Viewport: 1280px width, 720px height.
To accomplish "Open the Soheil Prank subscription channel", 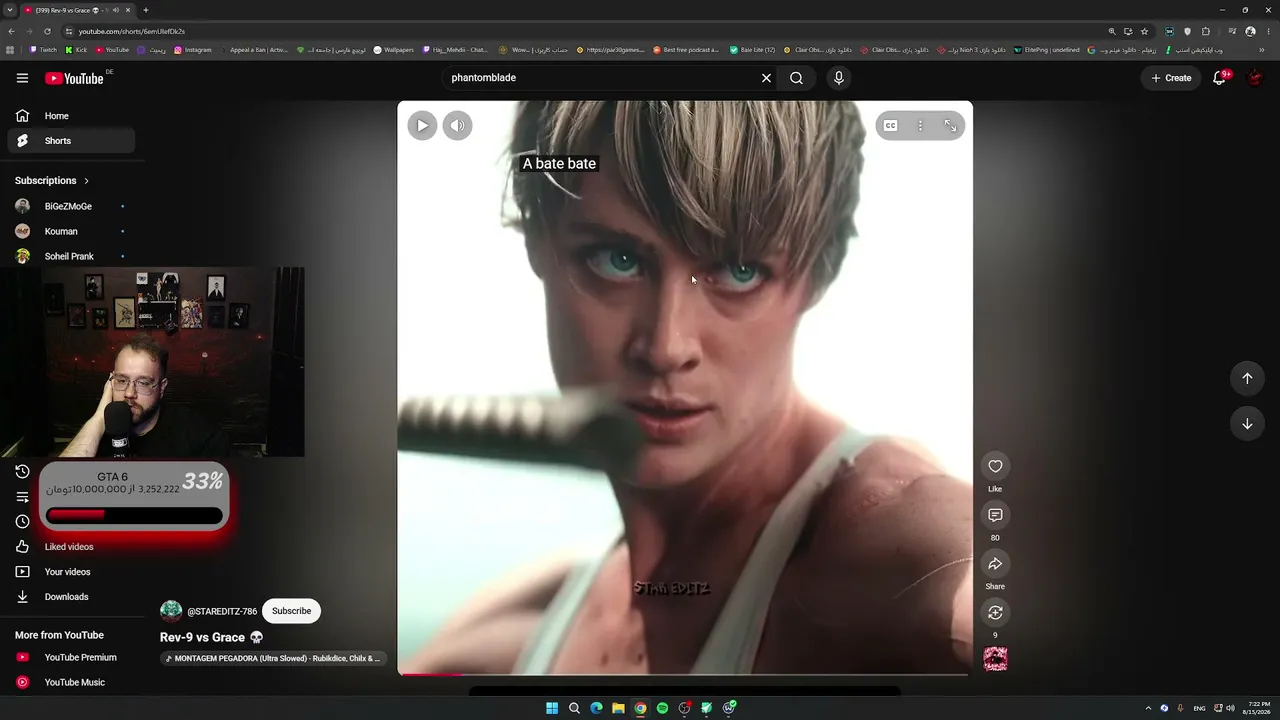I will (x=70, y=256).
